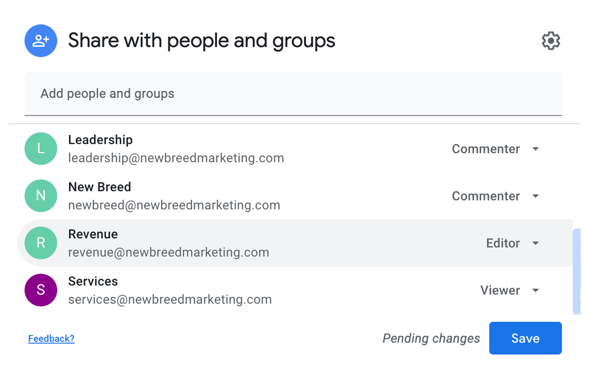Click the Leadership group avatar
This screenshot has height=373, width=600.
click(41, 148)
